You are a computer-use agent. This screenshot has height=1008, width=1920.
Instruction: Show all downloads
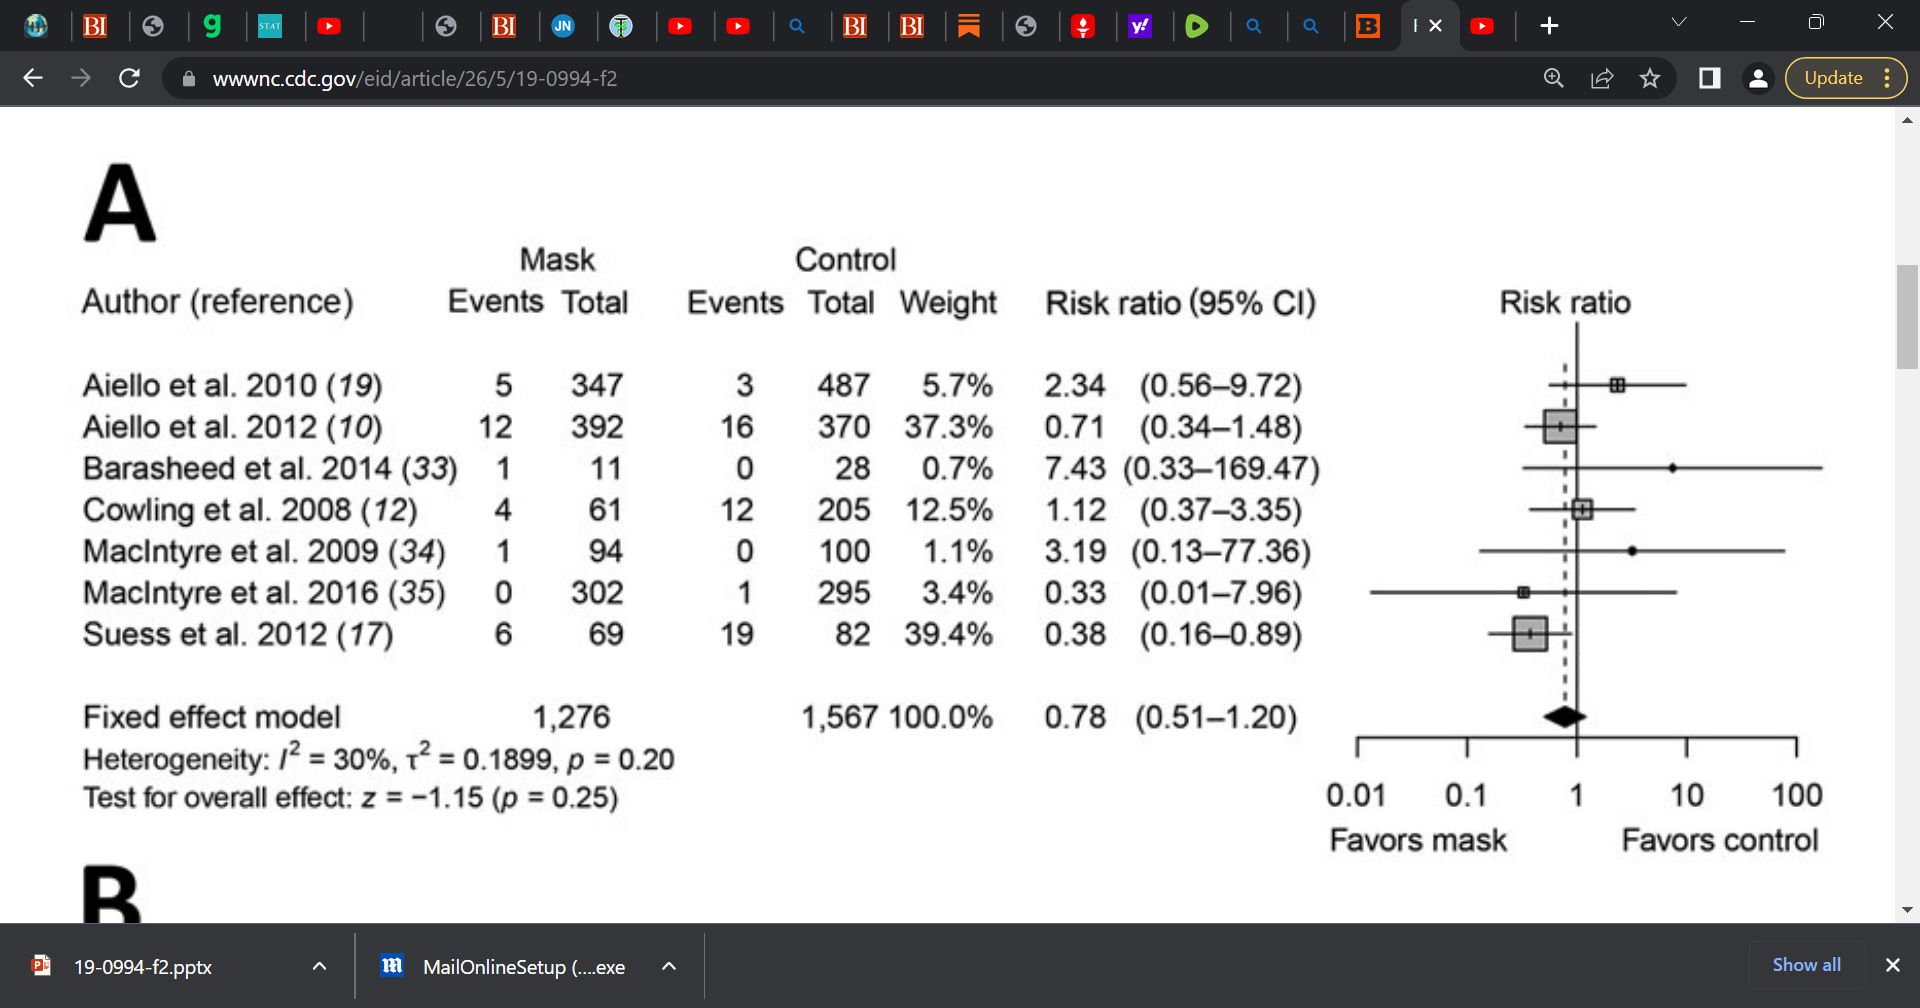pos(1806,965)
